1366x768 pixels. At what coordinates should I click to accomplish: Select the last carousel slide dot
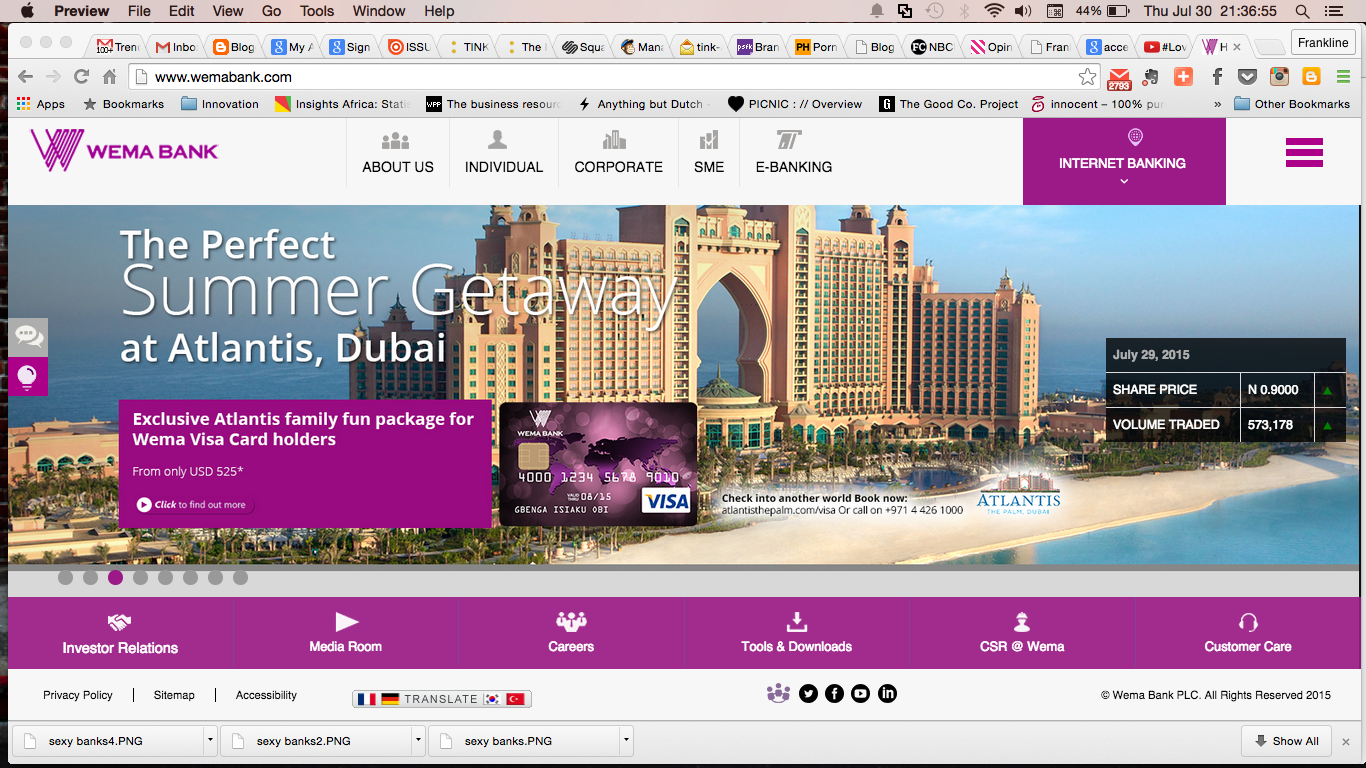(240, 577)
